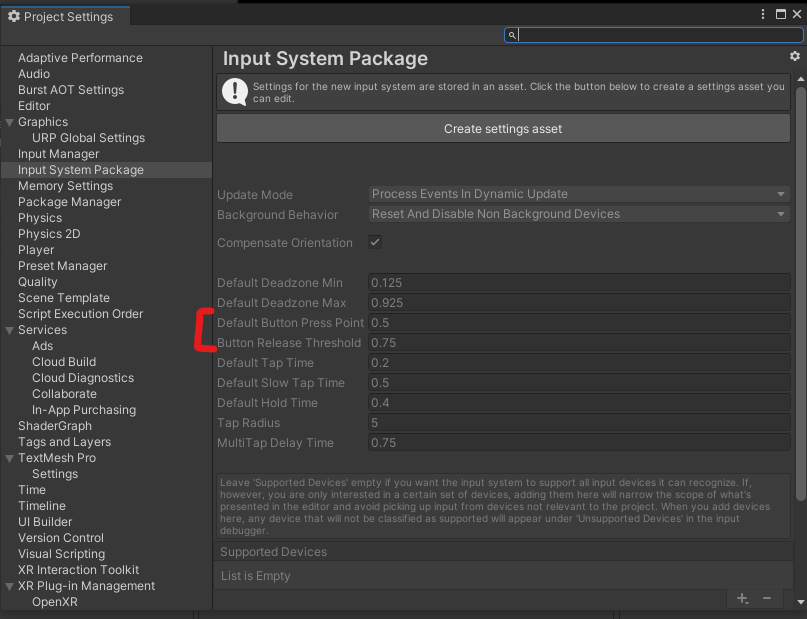Select Collaborate under Services
The image size is (807, 619).
pos(64,394)
